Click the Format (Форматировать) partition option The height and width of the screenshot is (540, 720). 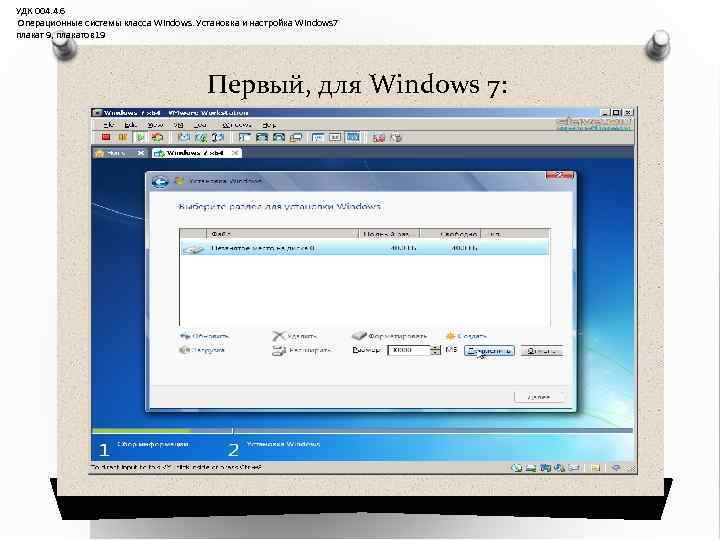(390, 337)
